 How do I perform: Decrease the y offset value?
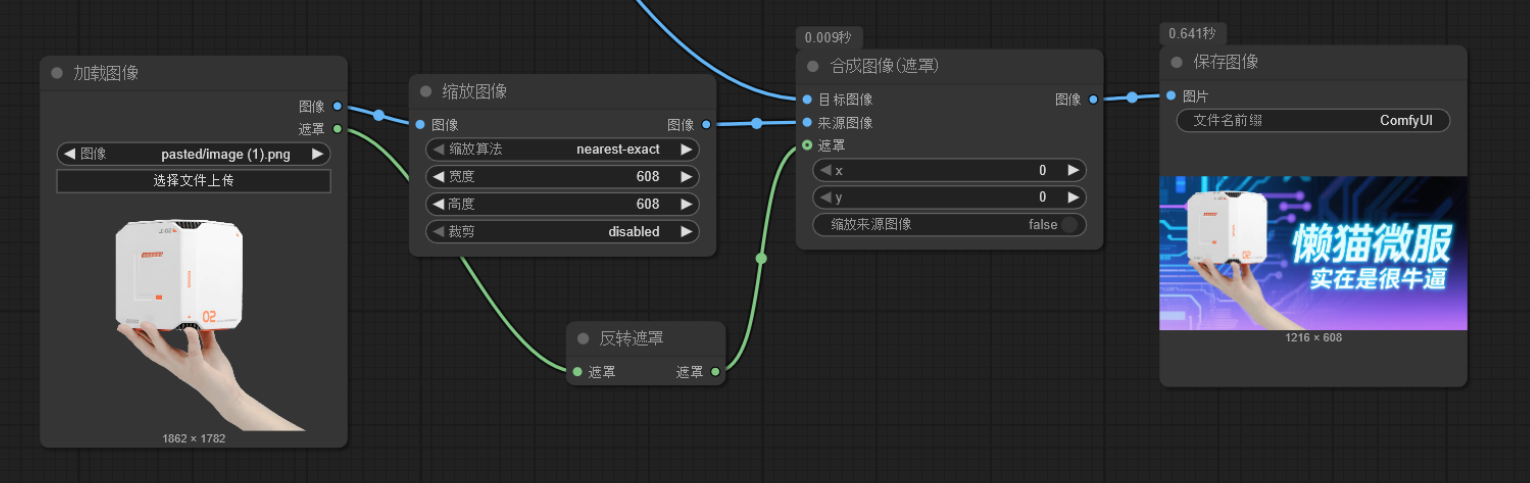point(825,197)
